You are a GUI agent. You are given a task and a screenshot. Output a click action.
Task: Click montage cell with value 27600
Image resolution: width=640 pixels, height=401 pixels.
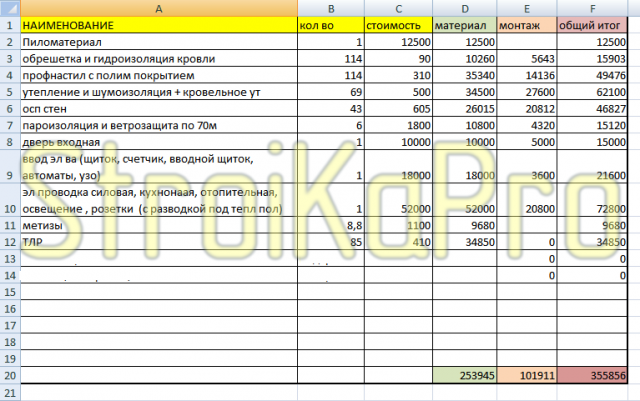[527, 92]
